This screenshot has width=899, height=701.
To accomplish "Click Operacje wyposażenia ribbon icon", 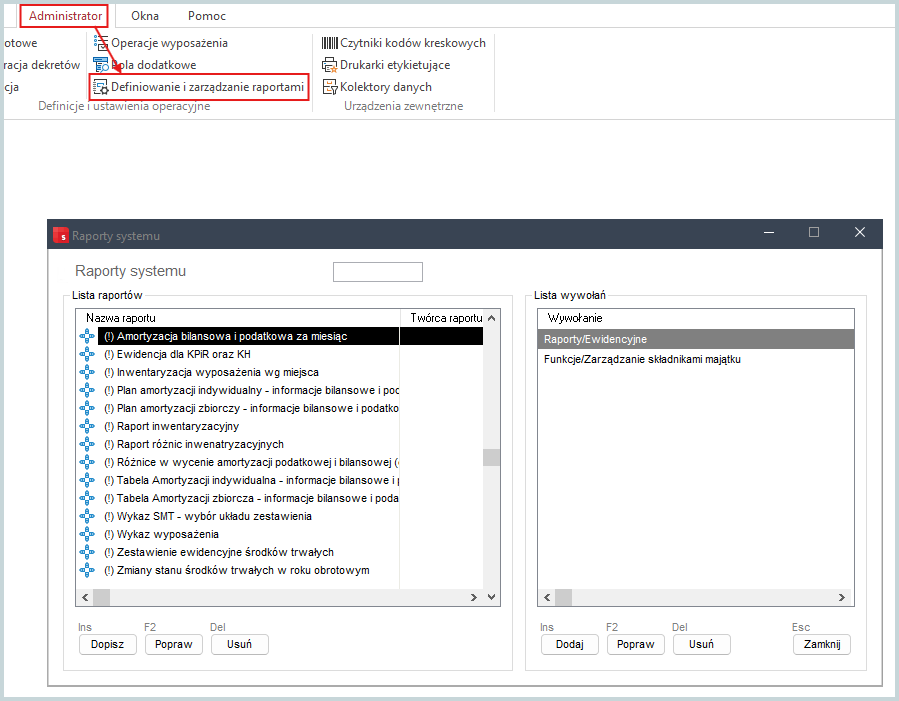I will tap(101, 43).
